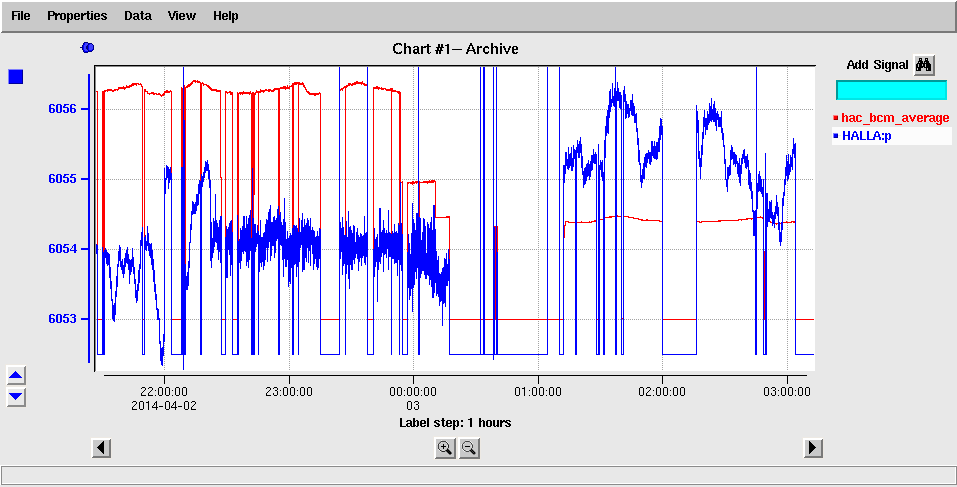Click the 6055 Y-axis label
Viewport: 957px width, 487px height.
click(60, 179)
